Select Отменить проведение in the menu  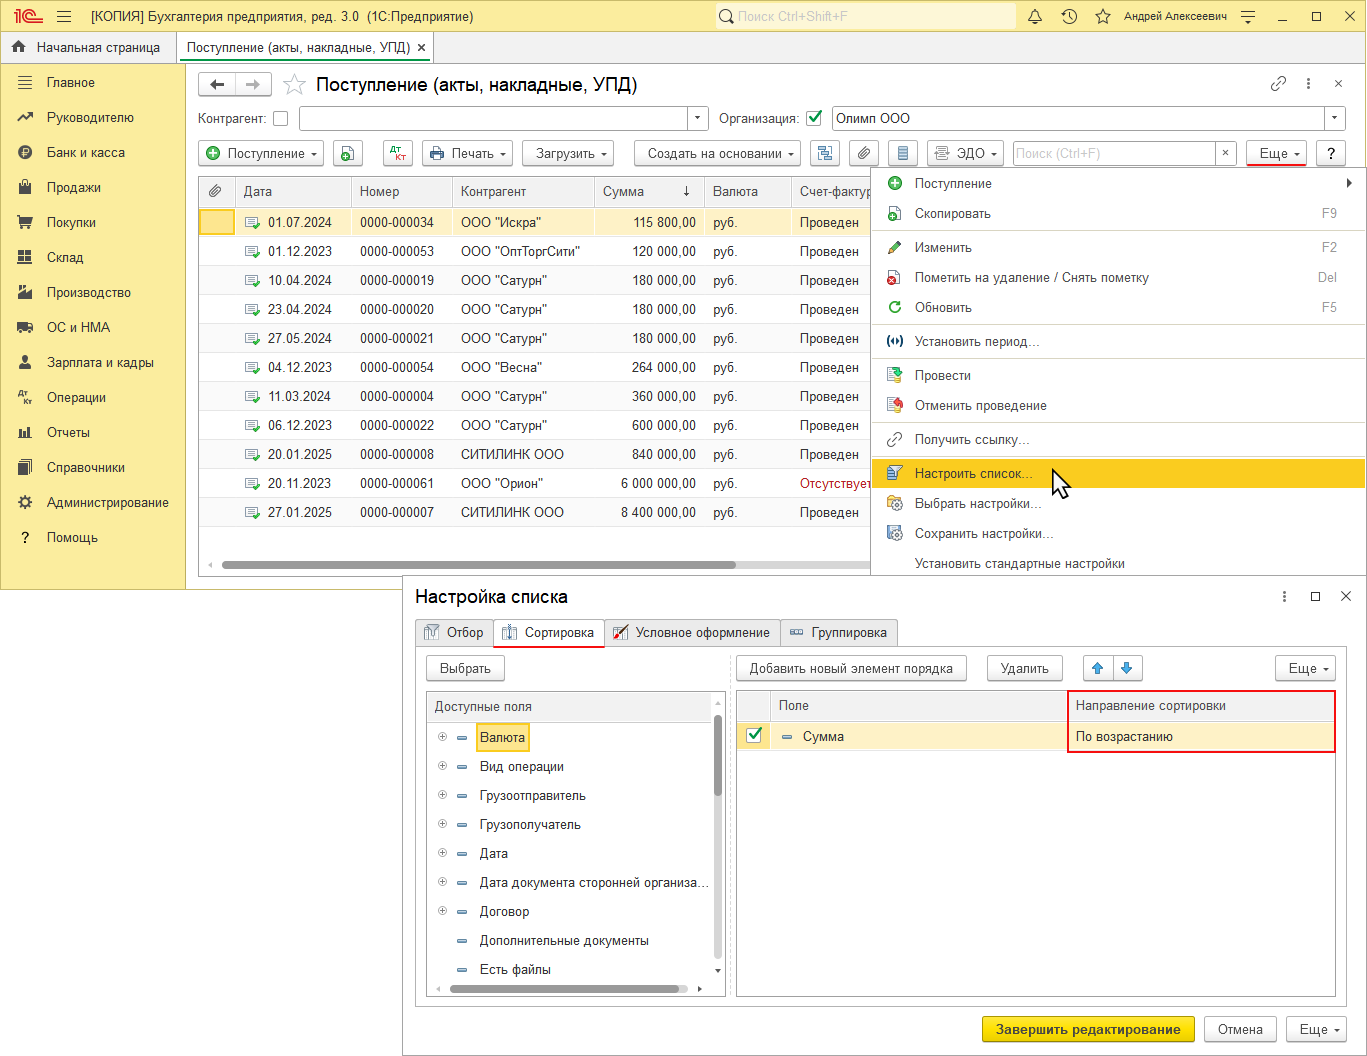[1118, 405]
